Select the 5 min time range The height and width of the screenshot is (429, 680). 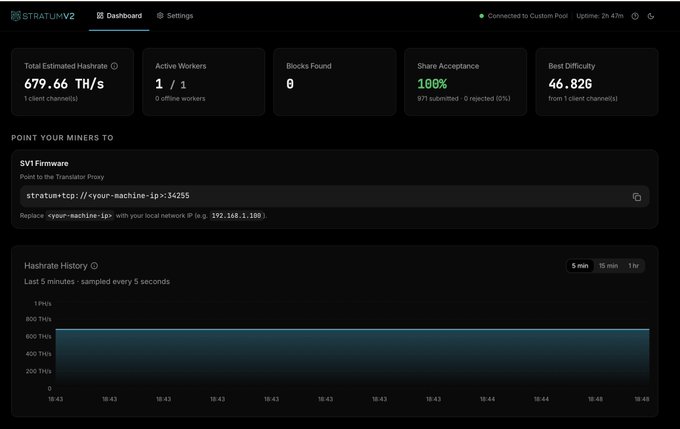tap(580, 265)
